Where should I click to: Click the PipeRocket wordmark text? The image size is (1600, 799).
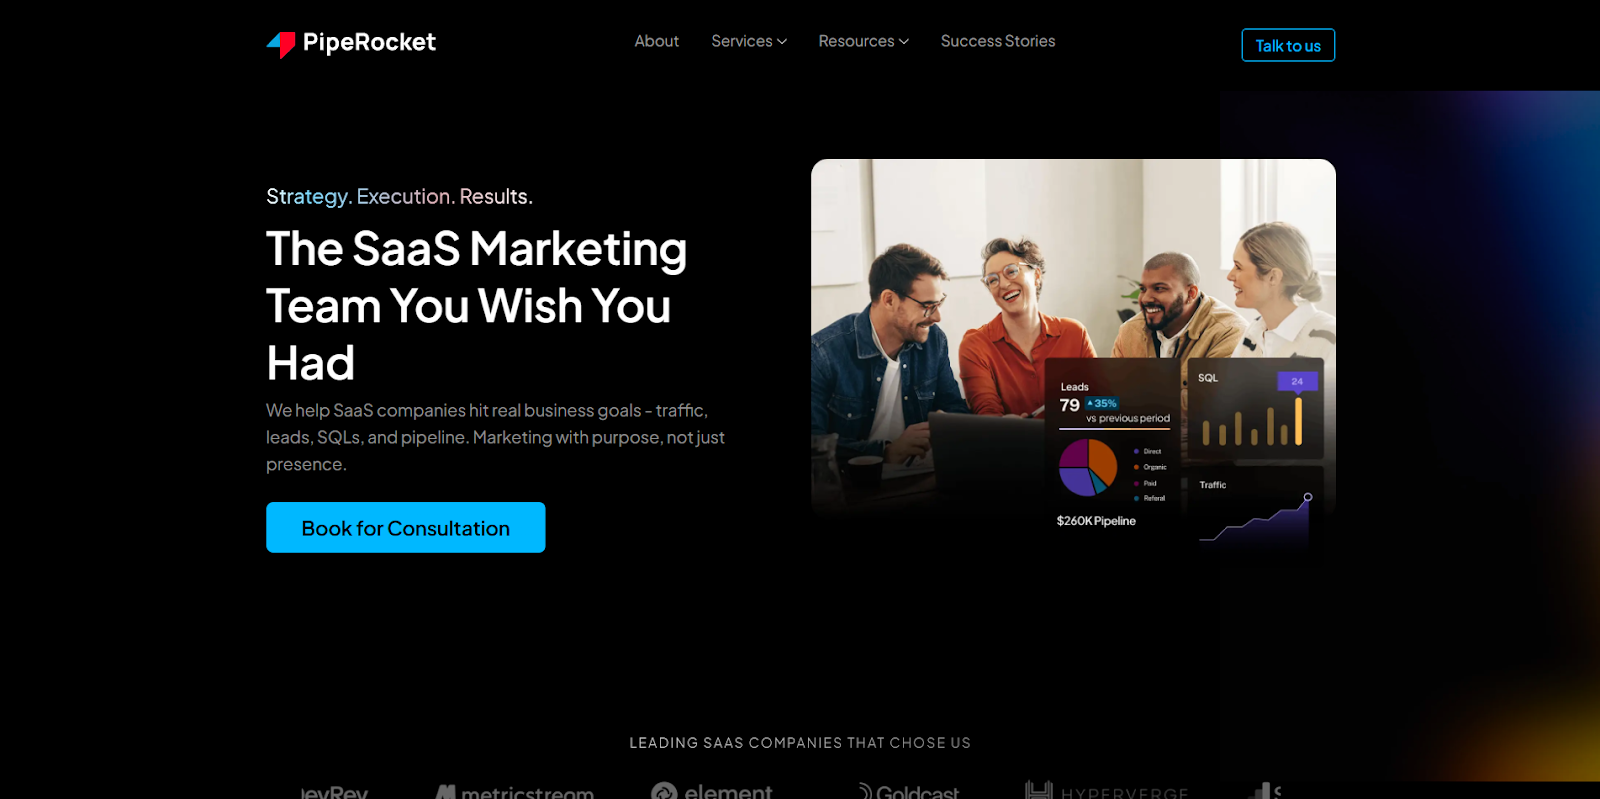[x=369, y=42]
